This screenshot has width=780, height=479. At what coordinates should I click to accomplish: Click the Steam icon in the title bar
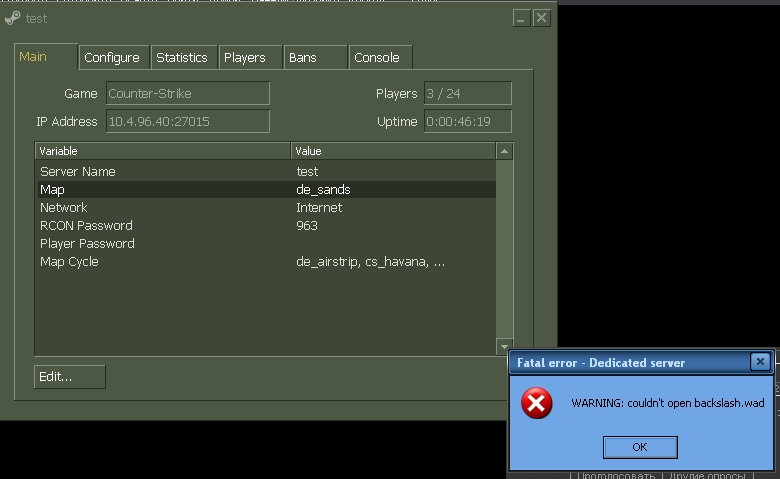tap(12, 18)
